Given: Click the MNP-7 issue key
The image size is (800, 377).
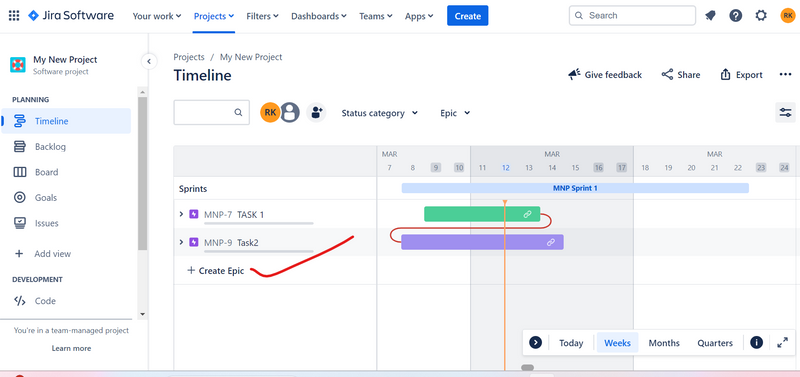Looking at the screenshot, I should [218, 214].
